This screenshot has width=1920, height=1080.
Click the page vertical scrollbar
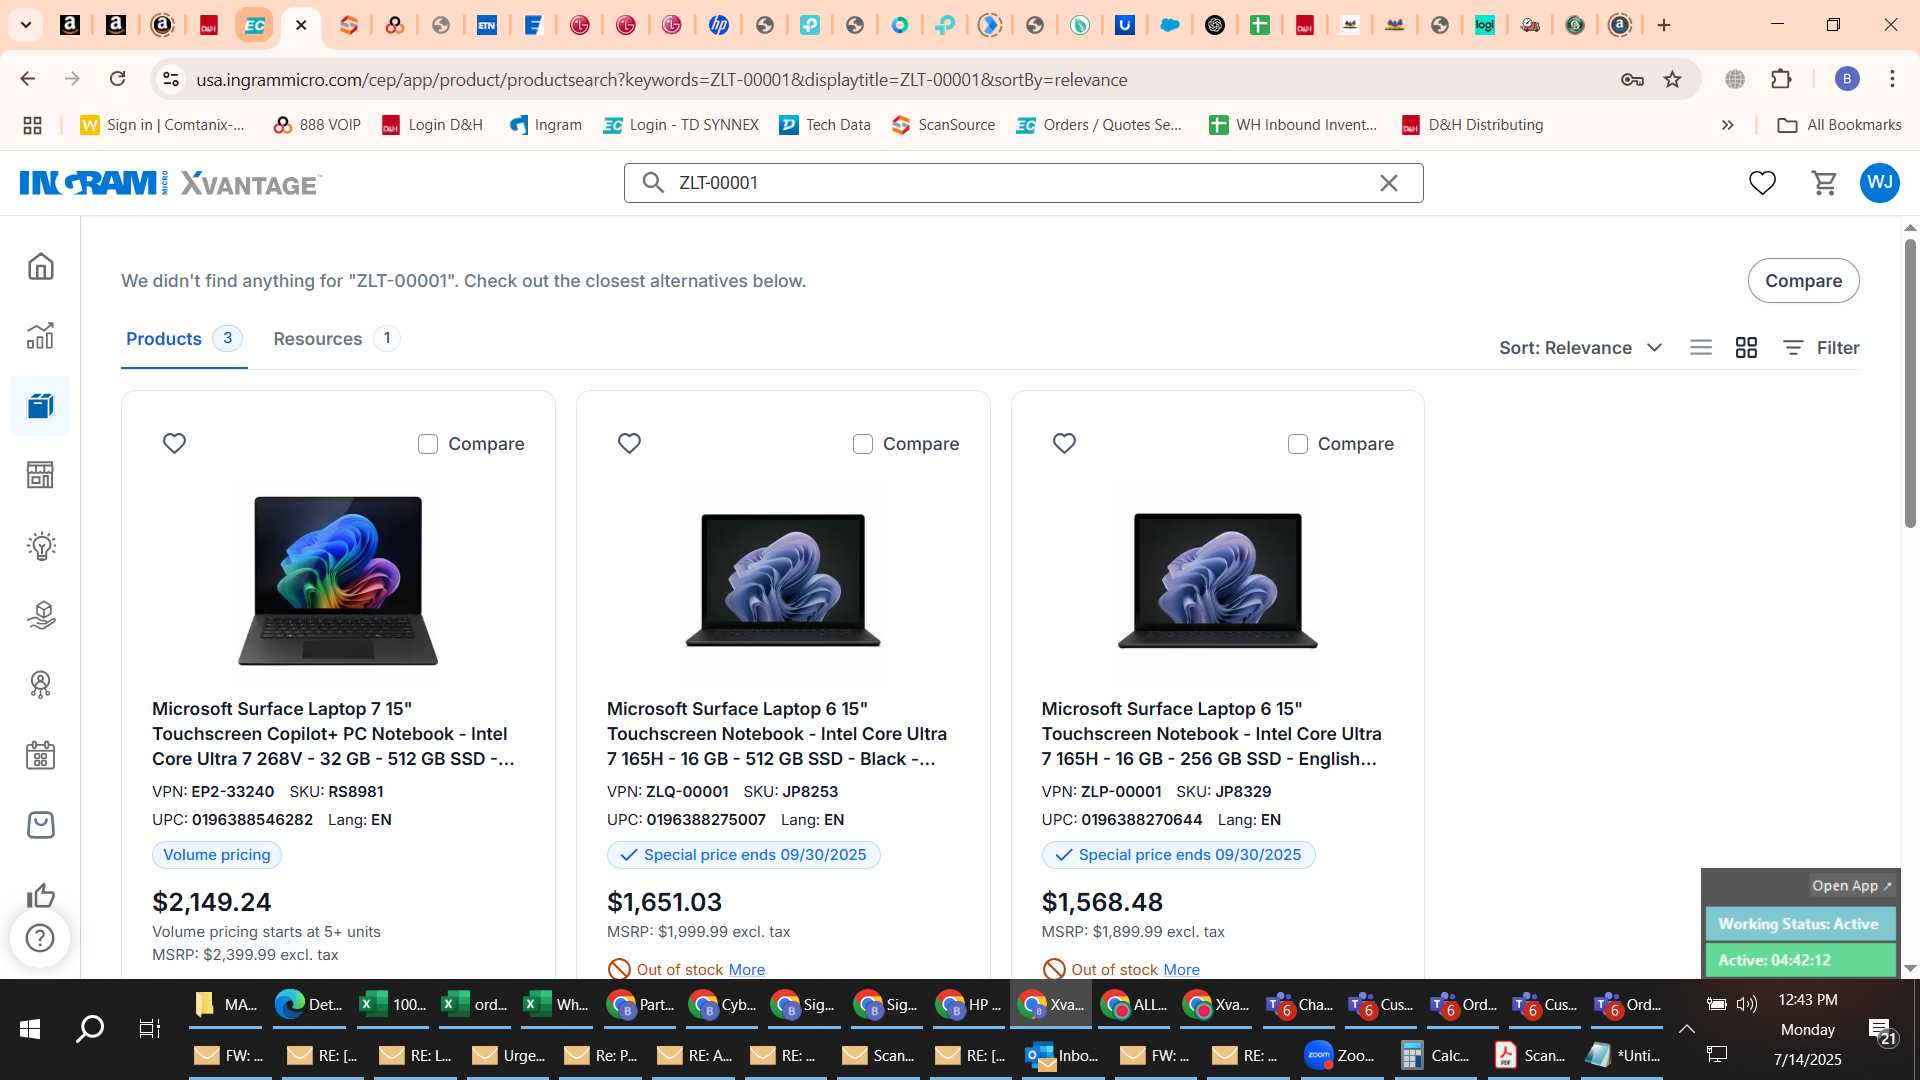coord(1910,383)
